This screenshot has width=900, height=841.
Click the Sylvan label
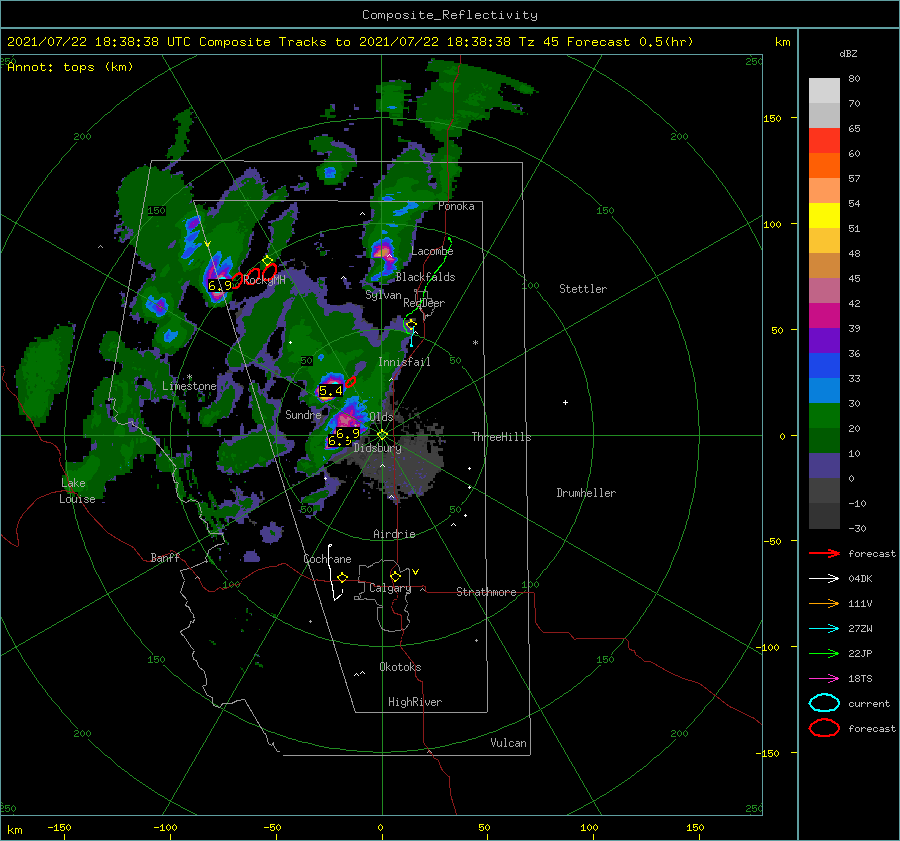point(383,295)
